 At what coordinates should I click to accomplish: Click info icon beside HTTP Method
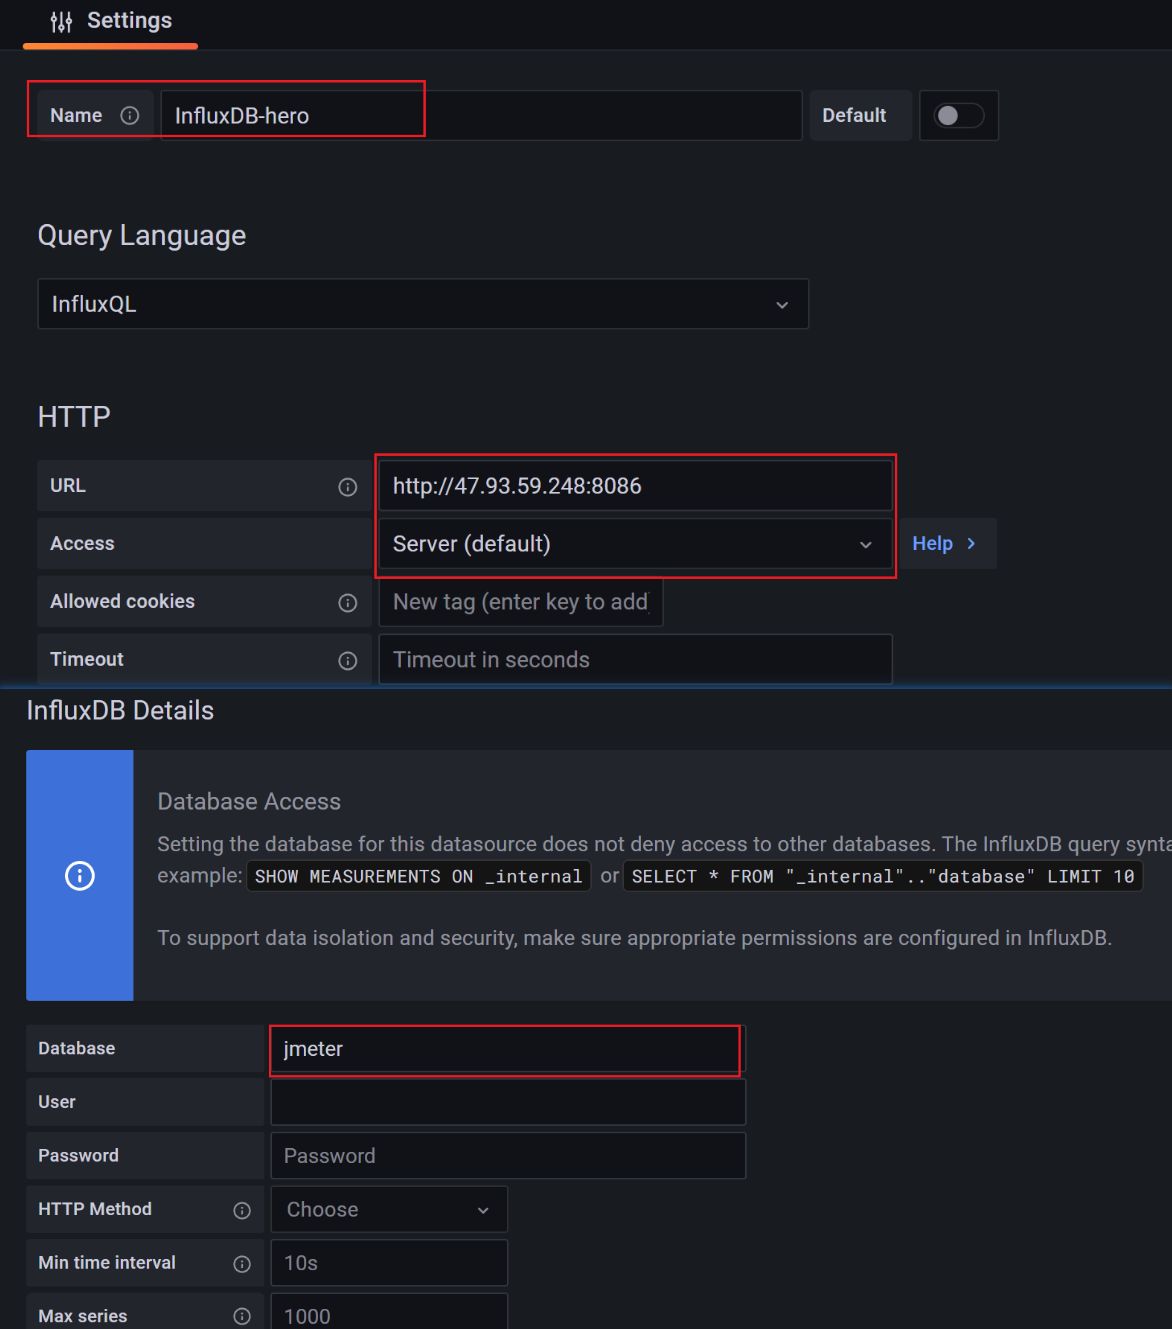click(x=242, y=1211)
